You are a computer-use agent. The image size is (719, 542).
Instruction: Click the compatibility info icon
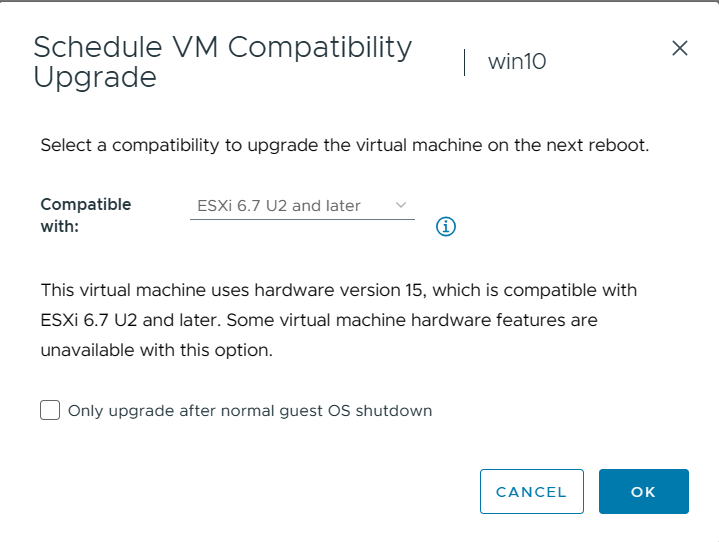[446, 227]
